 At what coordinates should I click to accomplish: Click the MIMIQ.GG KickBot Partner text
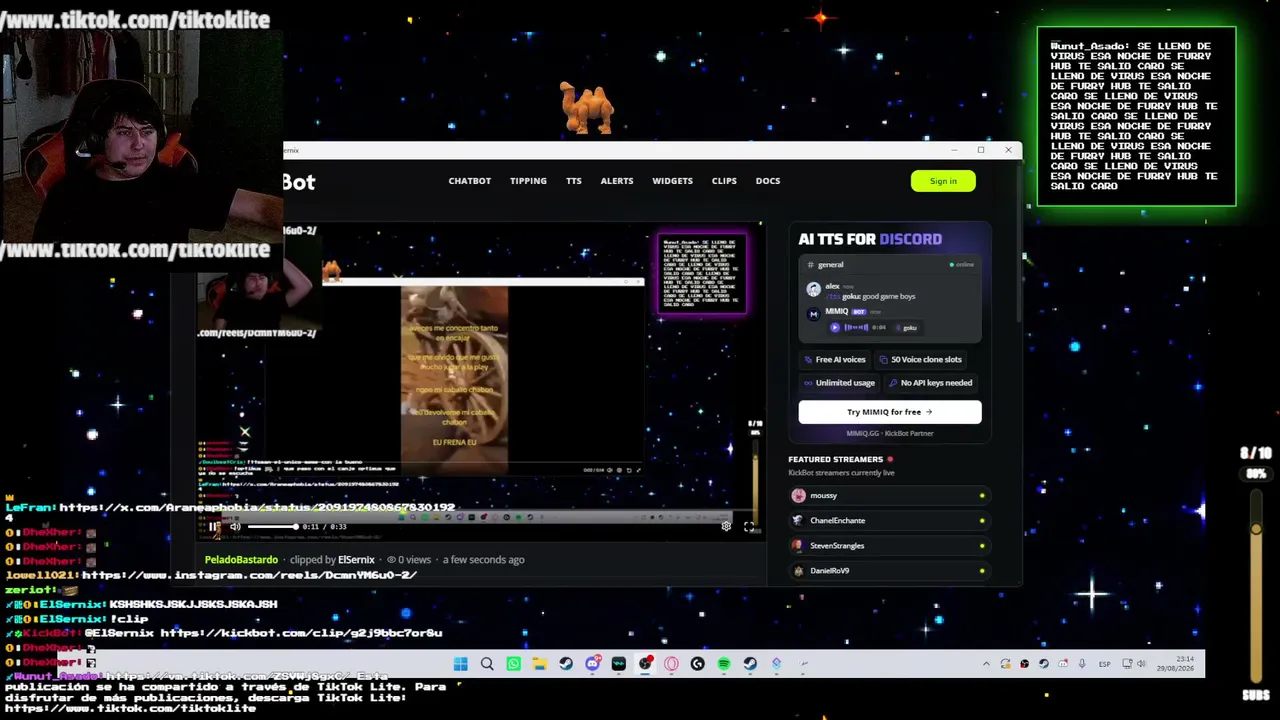click(890, 434)
